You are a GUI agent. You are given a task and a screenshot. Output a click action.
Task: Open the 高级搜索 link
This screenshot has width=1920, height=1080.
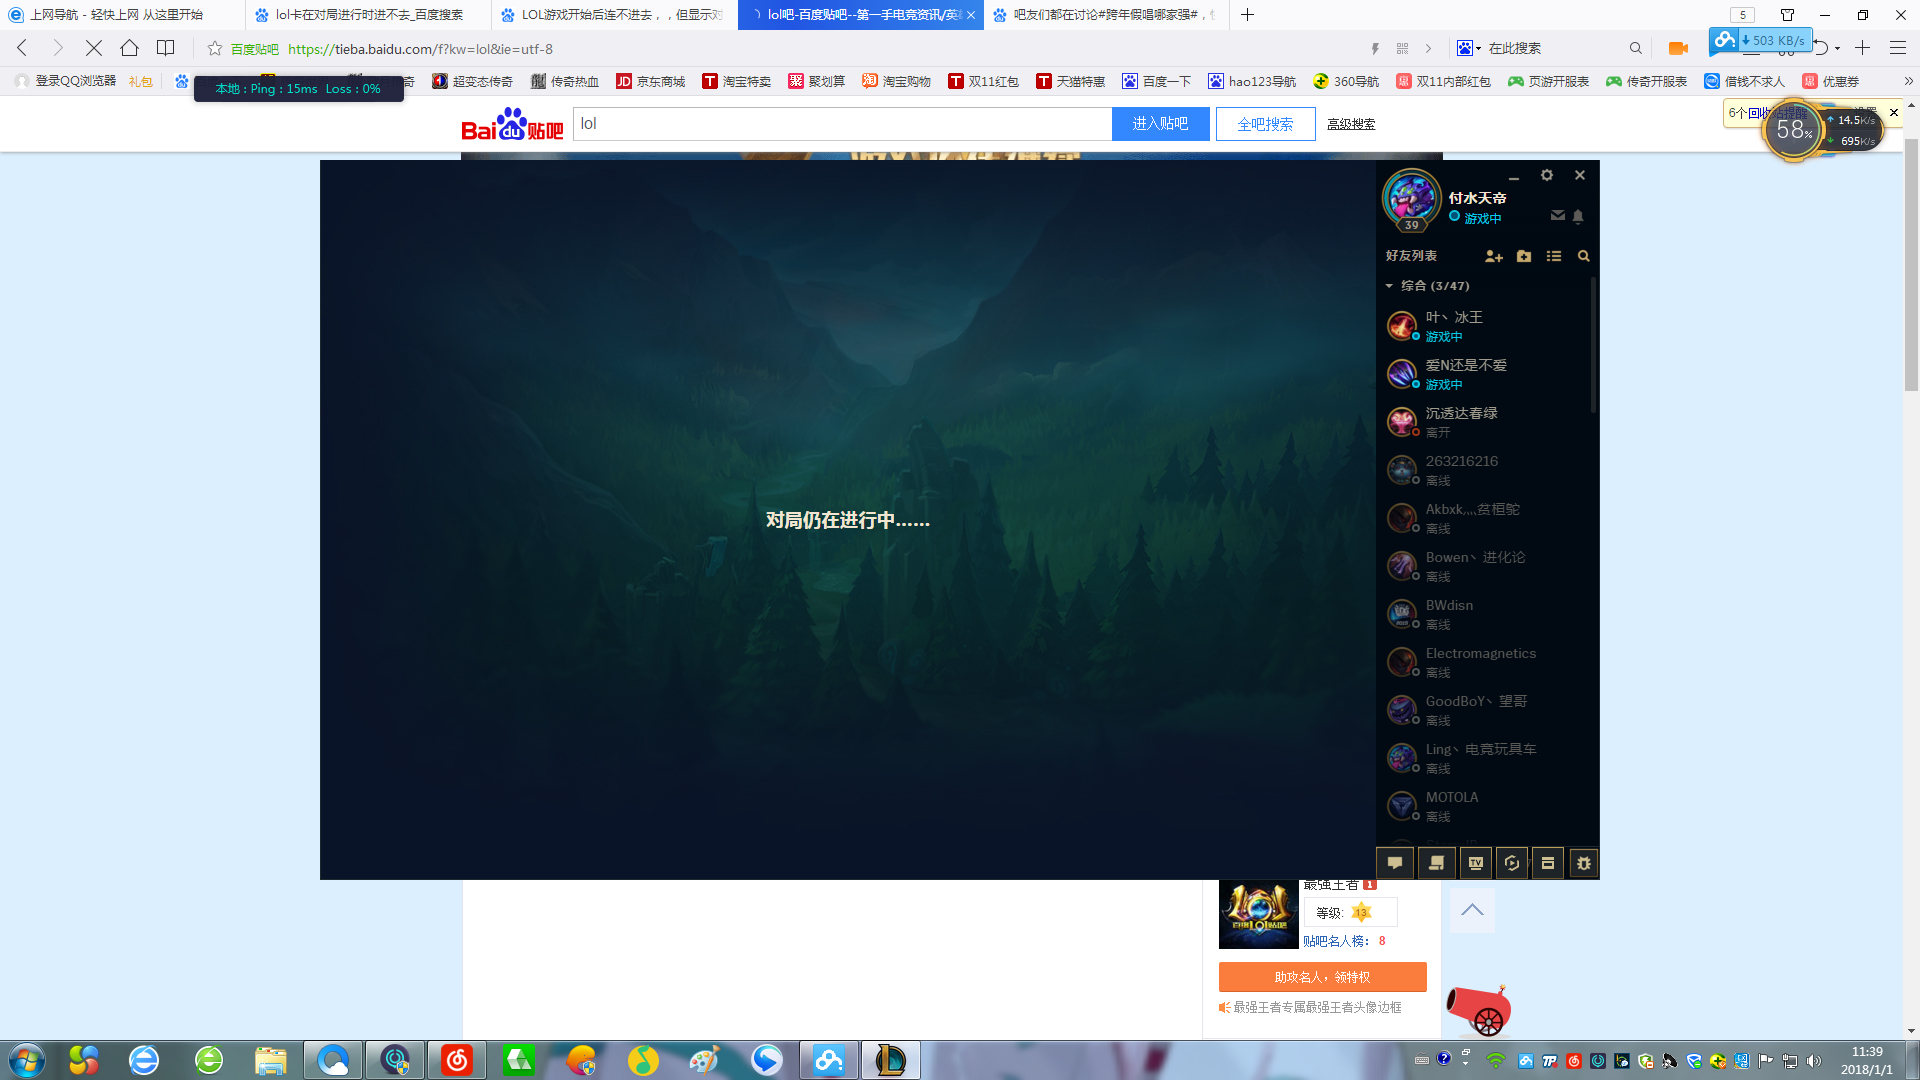1351,124
